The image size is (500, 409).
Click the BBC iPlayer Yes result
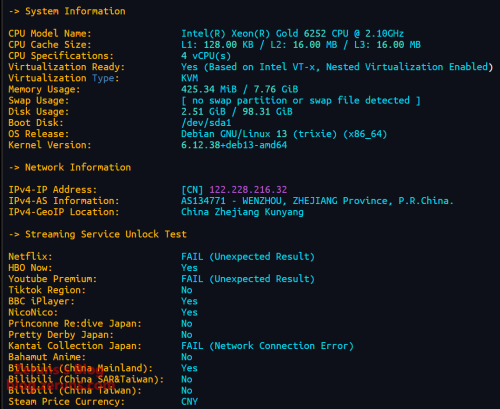tap(189, 301)
